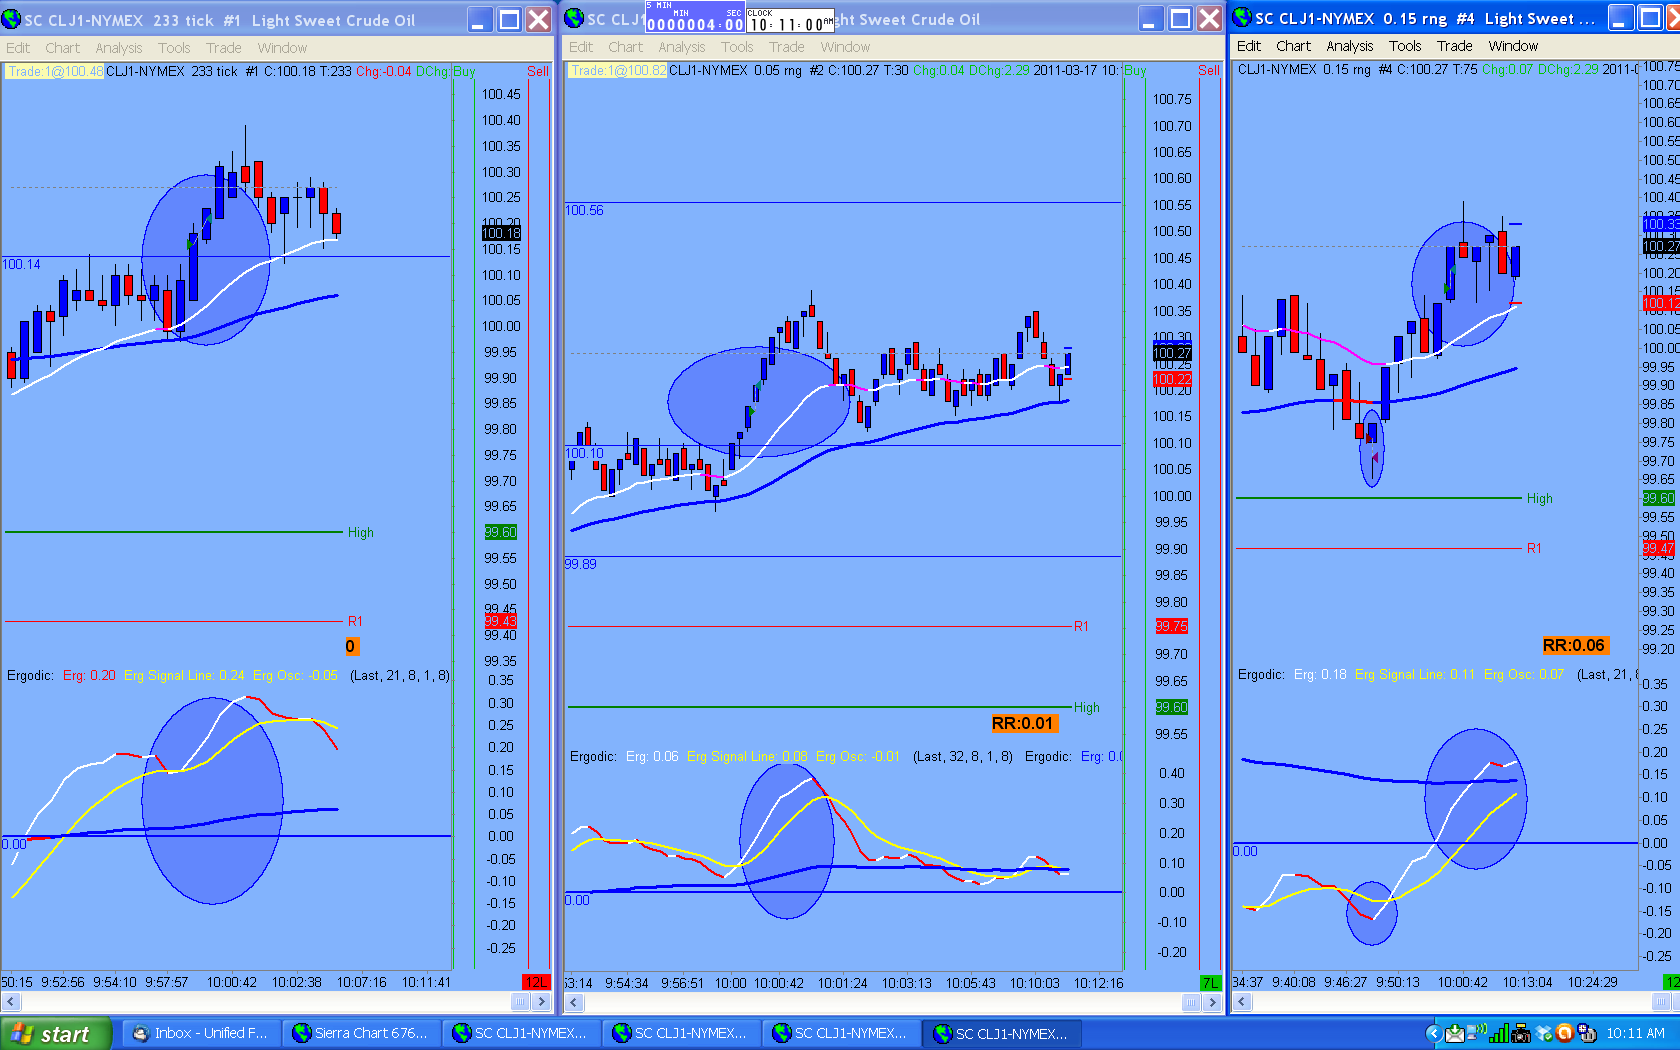Open Tools menu in 0.15 rng #4 window
Image resolution: width=1680 pixels, height=1050 pixels.
[1405, 46]
